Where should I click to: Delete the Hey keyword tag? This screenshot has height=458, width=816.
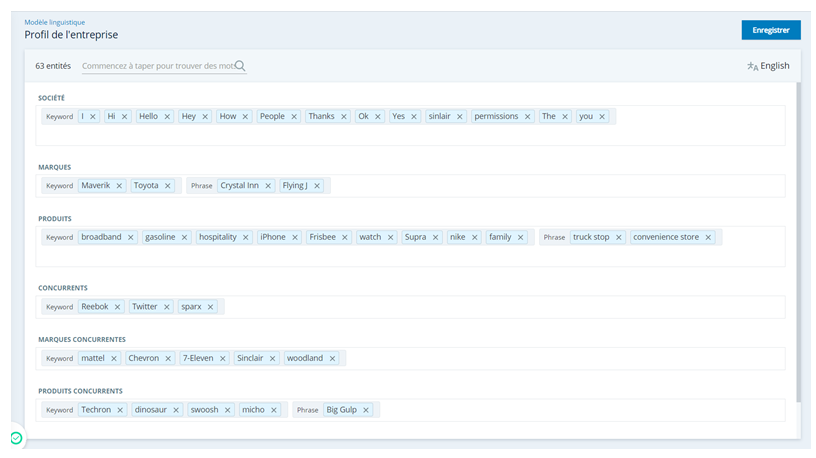(x=205, y=117)
